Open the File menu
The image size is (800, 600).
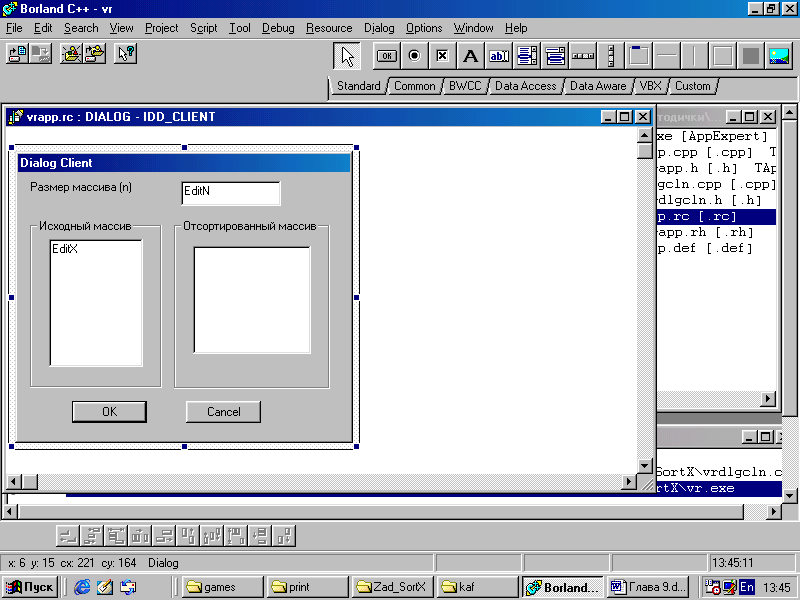[x=14, y=28]
